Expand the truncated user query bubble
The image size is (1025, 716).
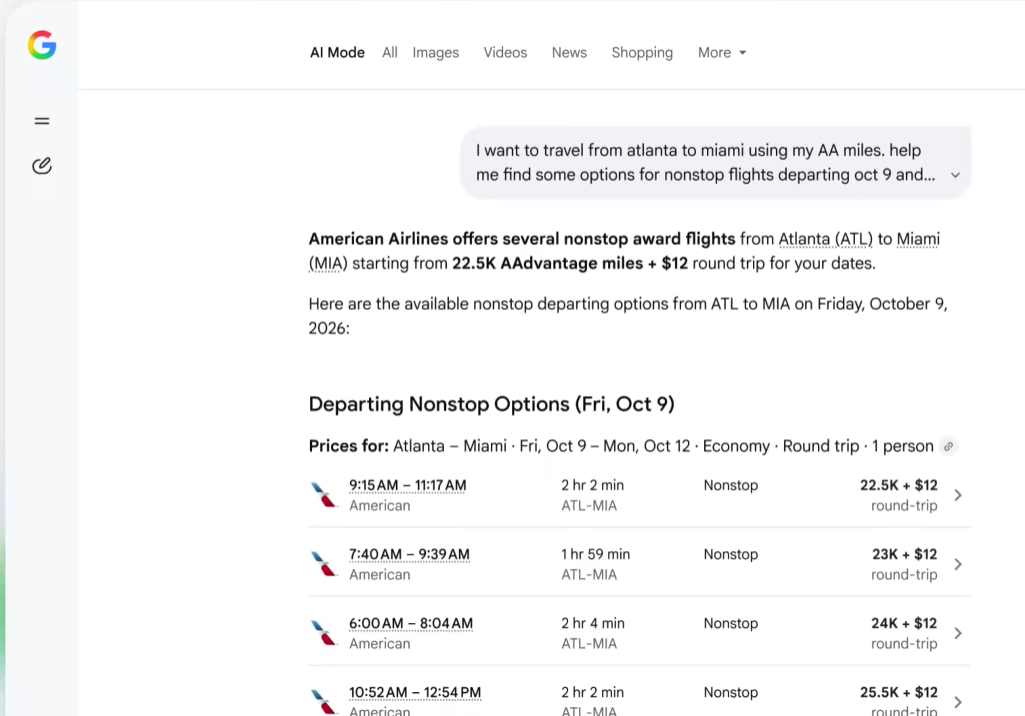coord(955,175)
